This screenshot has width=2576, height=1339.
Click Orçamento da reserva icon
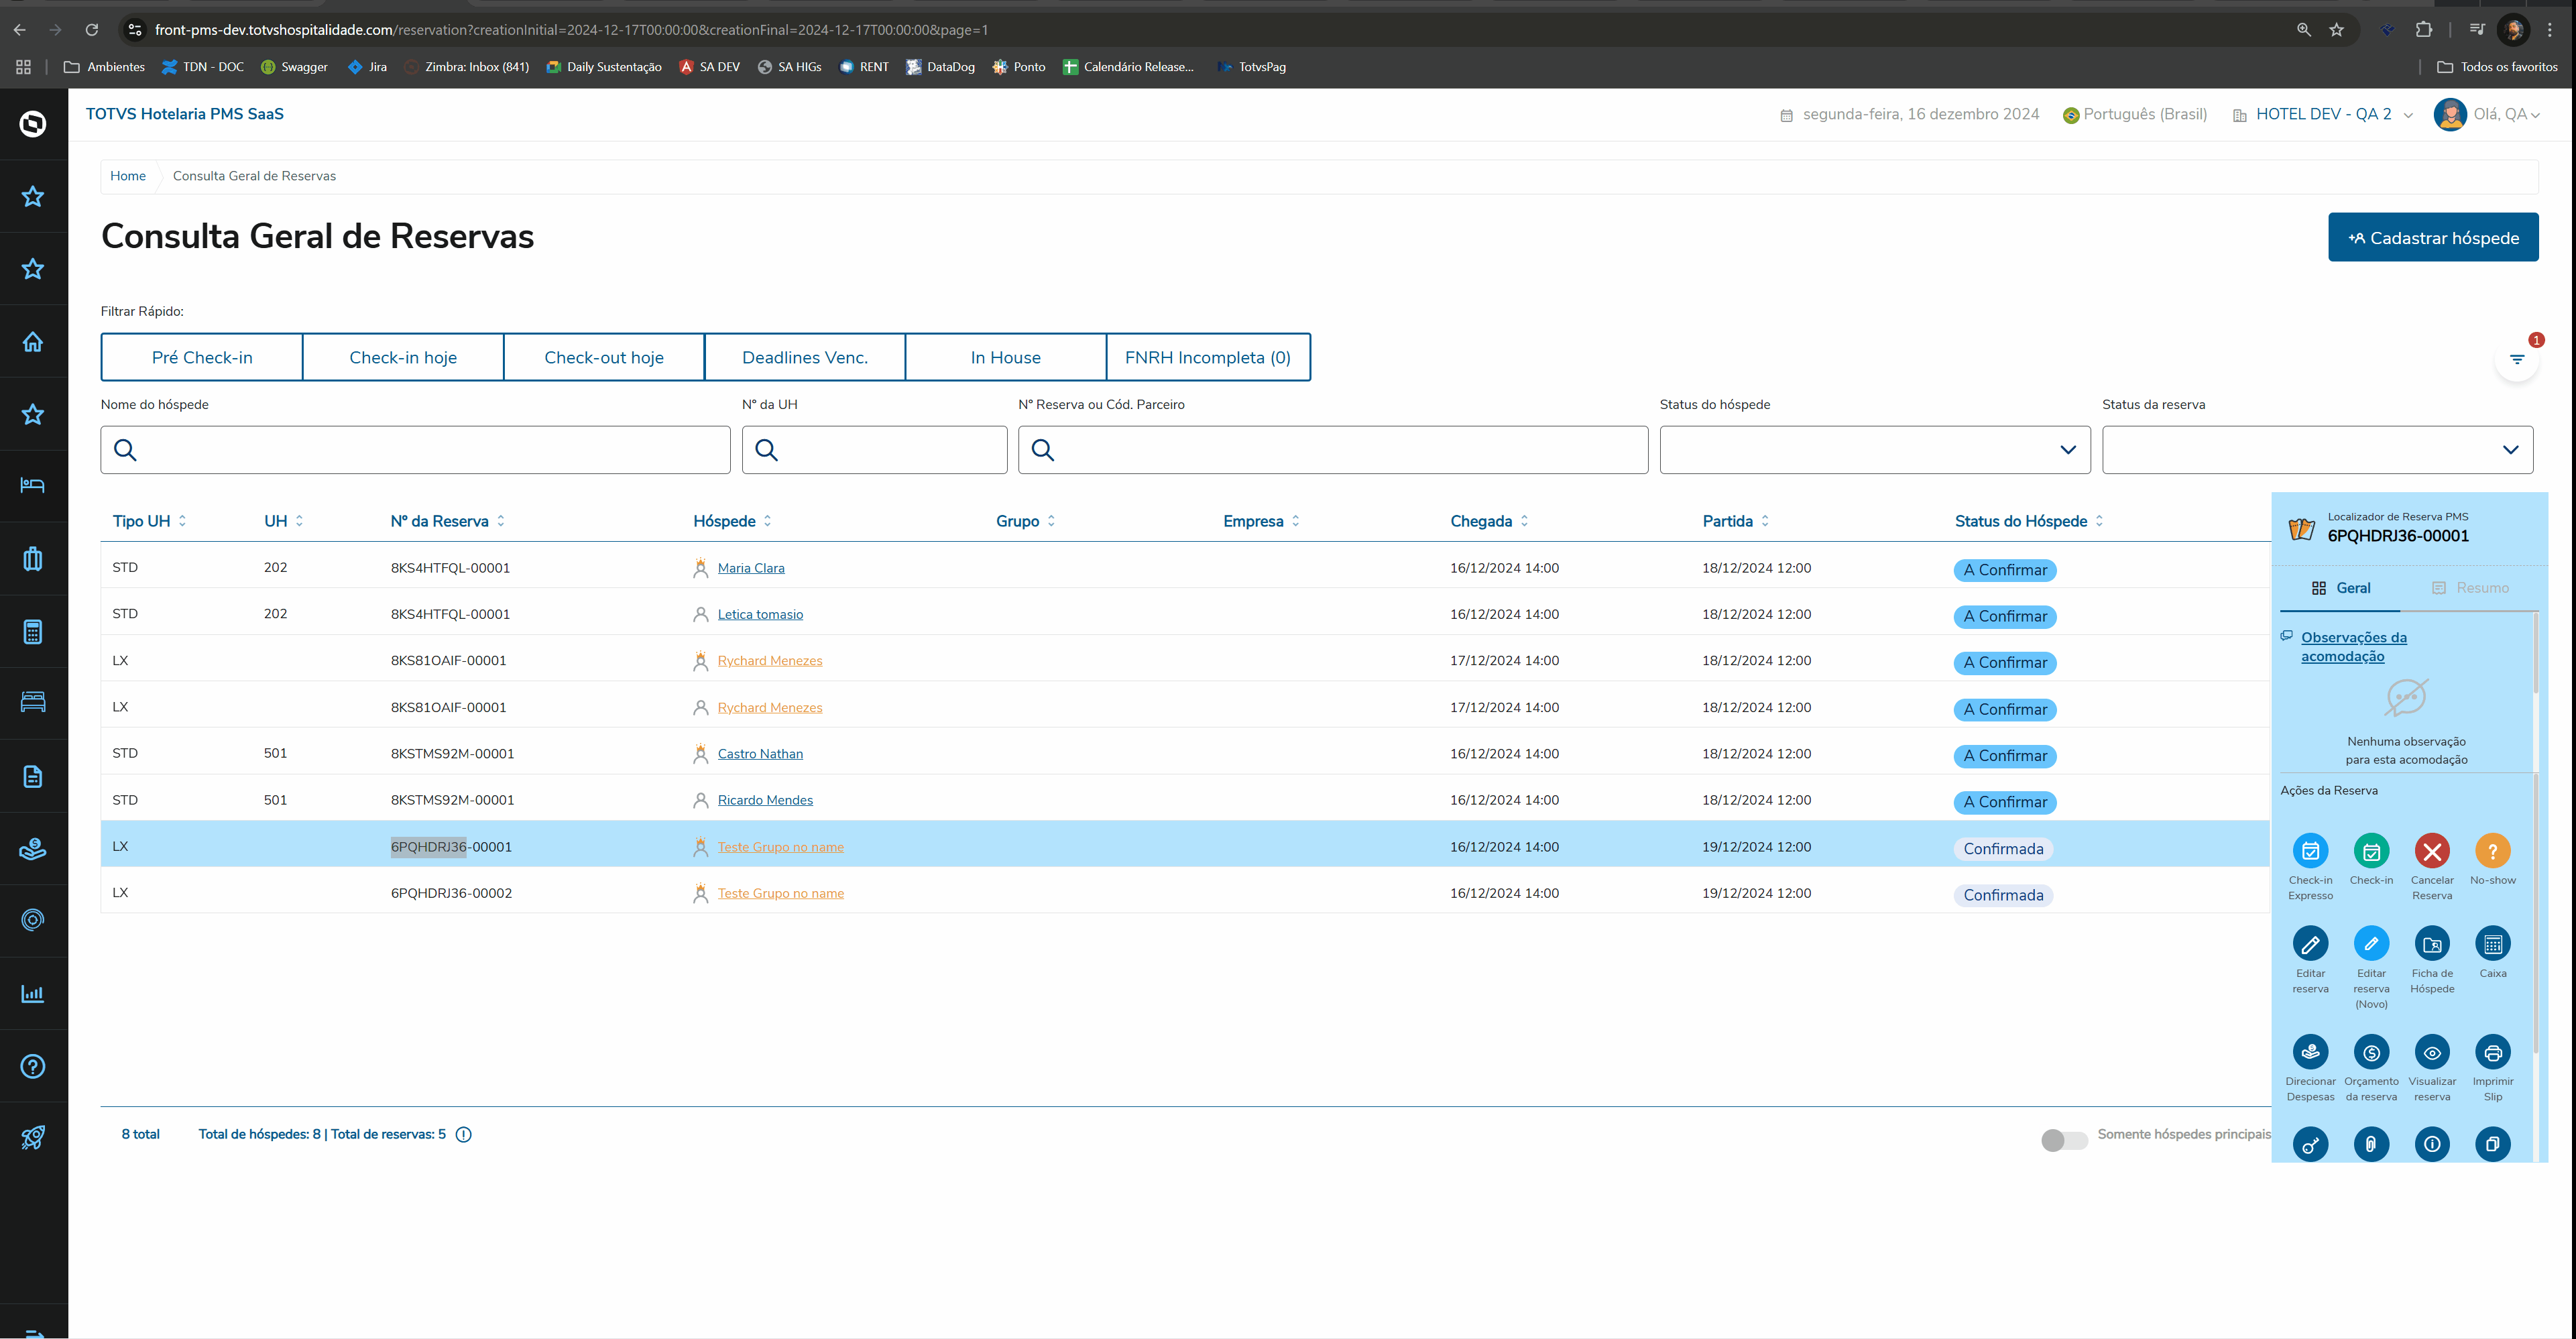tap(2371, 1052)
